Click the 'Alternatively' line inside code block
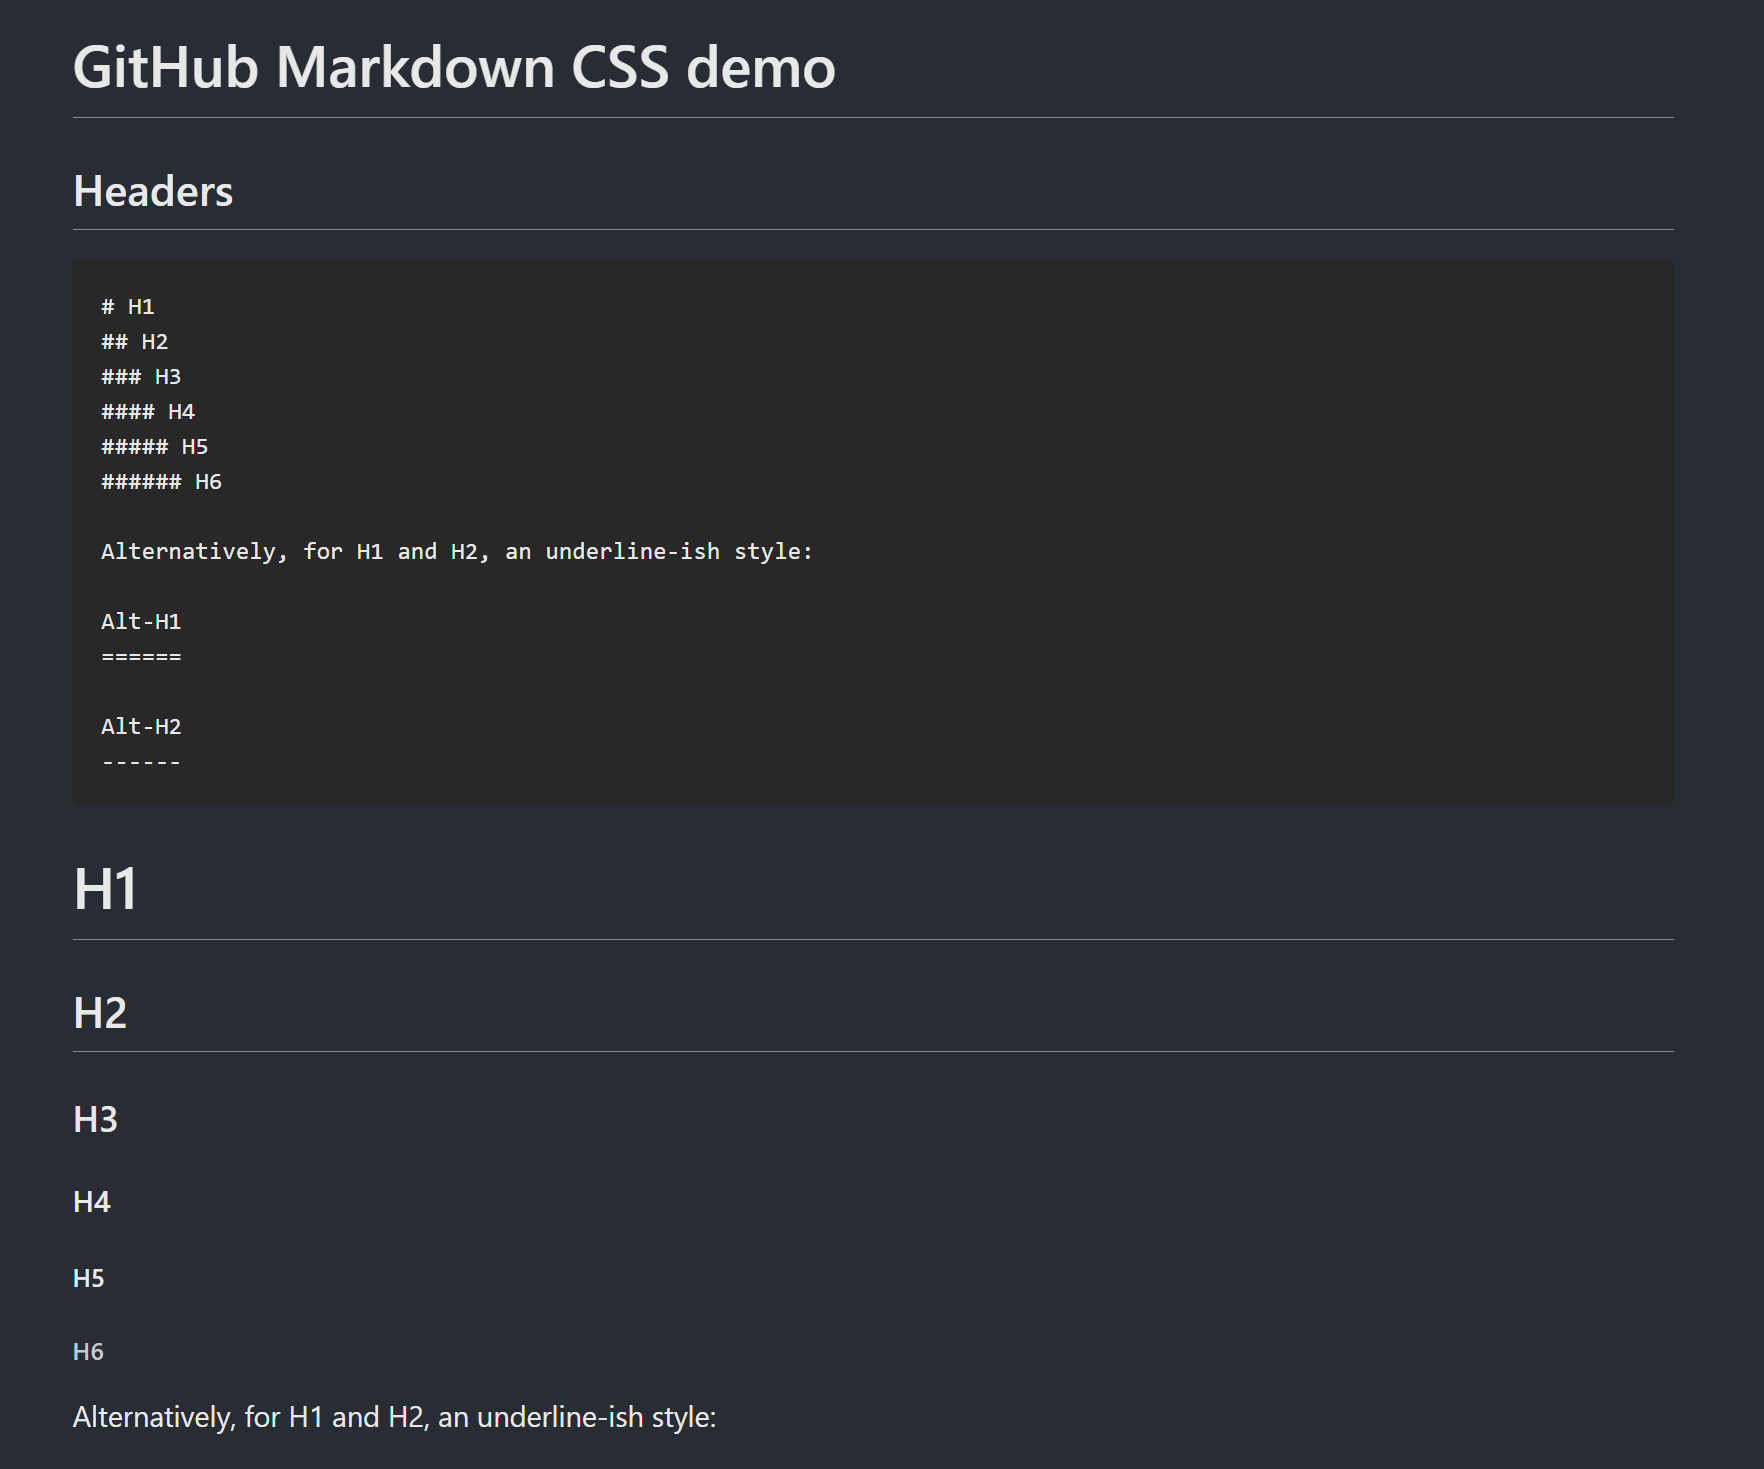 point(457,552)
